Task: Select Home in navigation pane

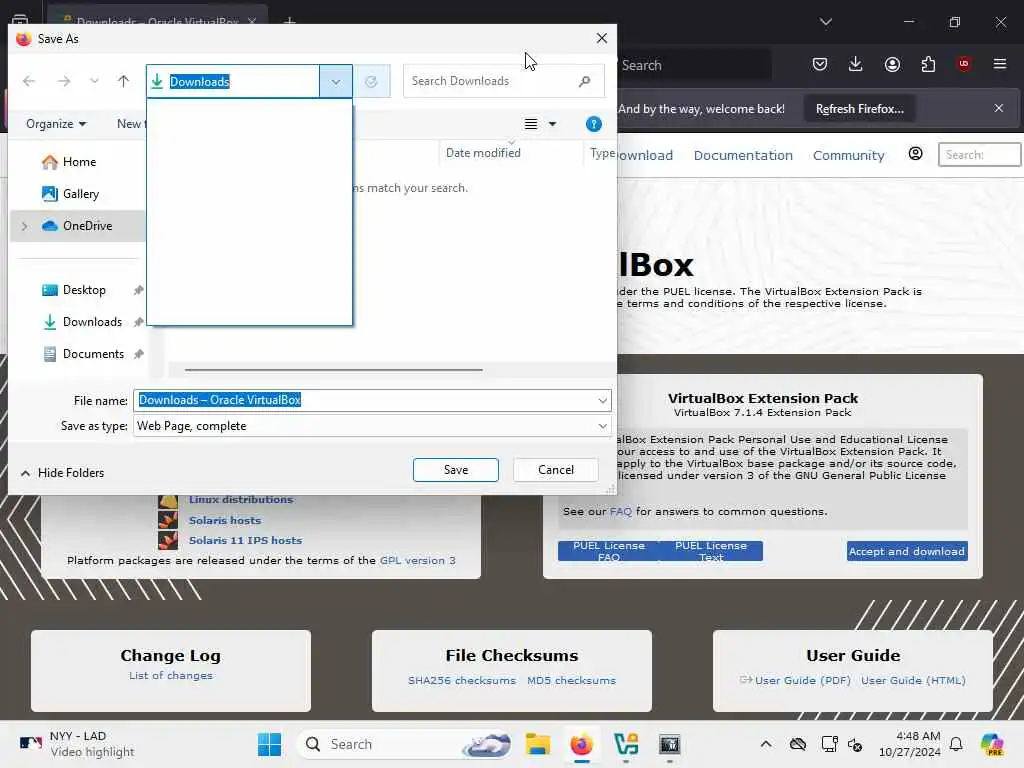Action: (x=78, y=162)
